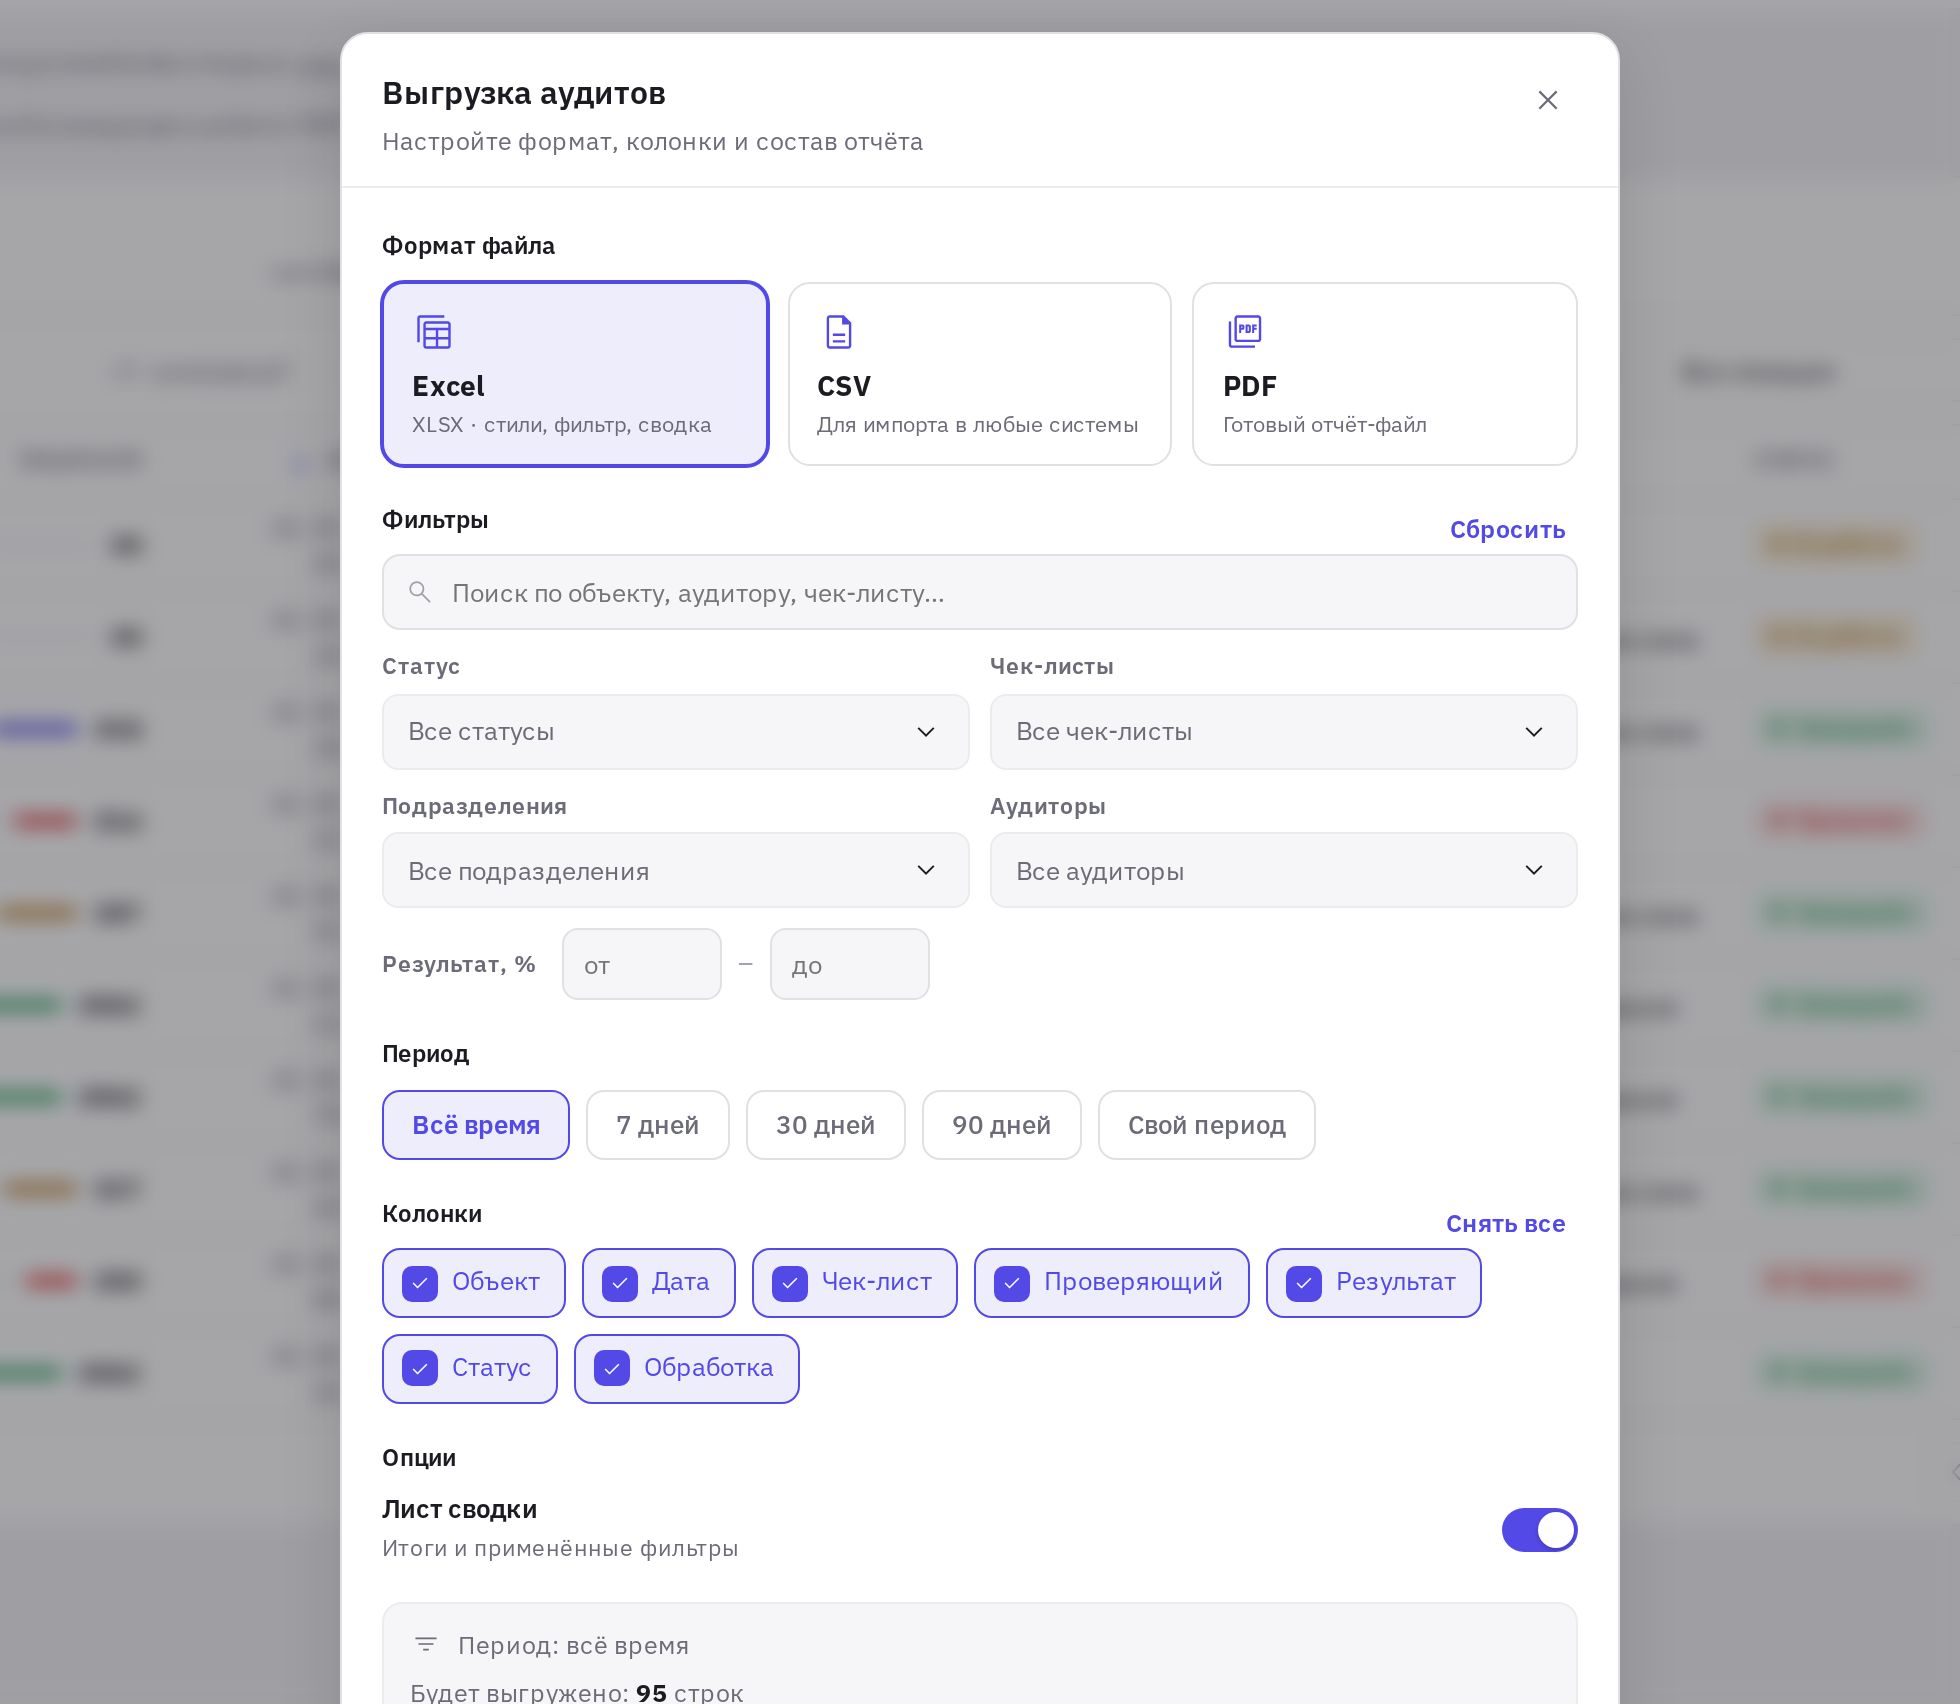Click the Excel spreadsheet icon

pyautogui.click(x=434, y=332)
